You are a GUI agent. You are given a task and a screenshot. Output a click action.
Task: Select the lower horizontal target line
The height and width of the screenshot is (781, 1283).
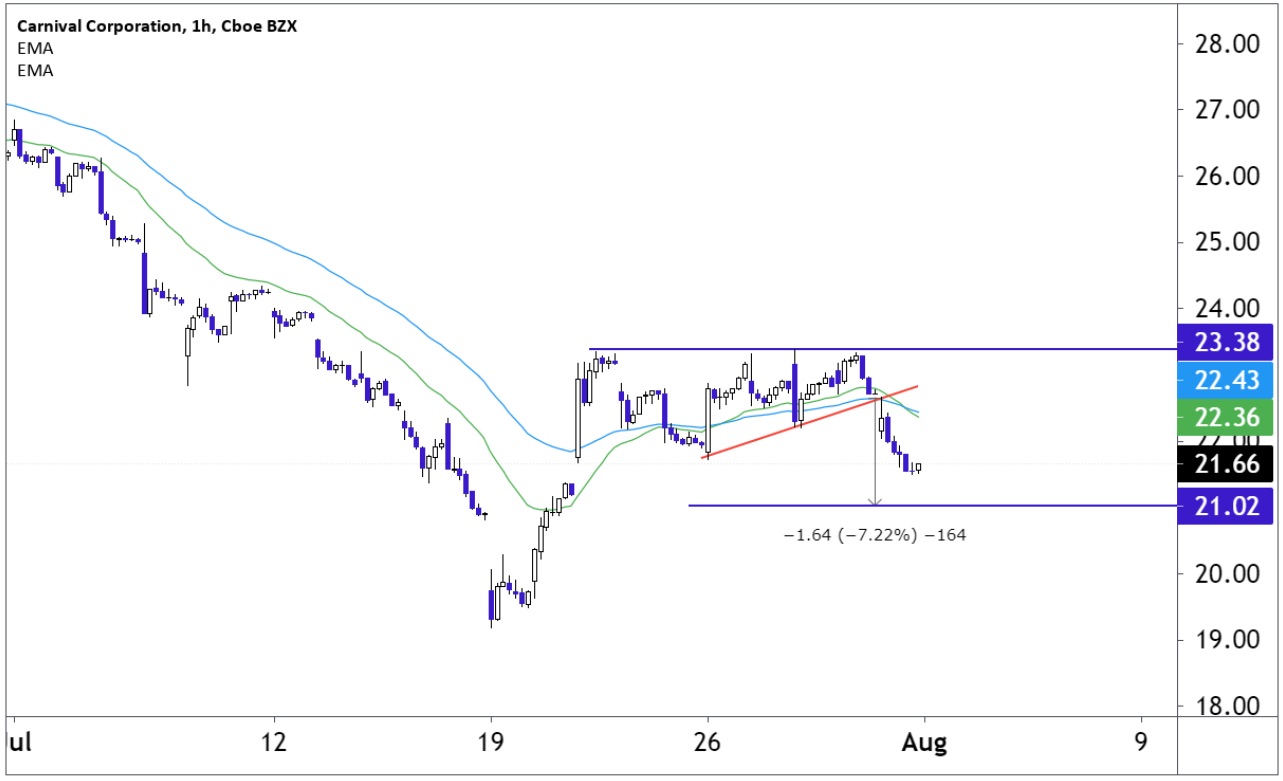(x=933, y=505)
